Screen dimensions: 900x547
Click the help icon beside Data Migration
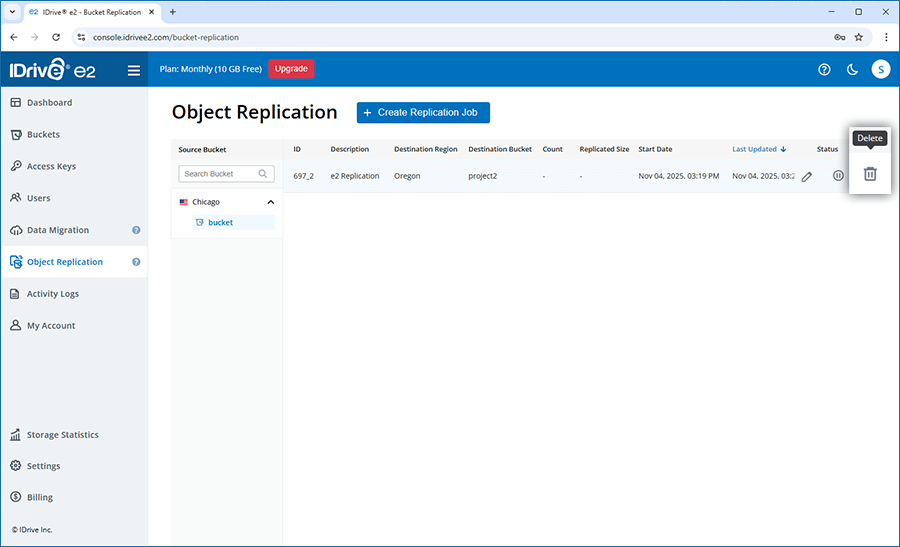pos(136,230)
